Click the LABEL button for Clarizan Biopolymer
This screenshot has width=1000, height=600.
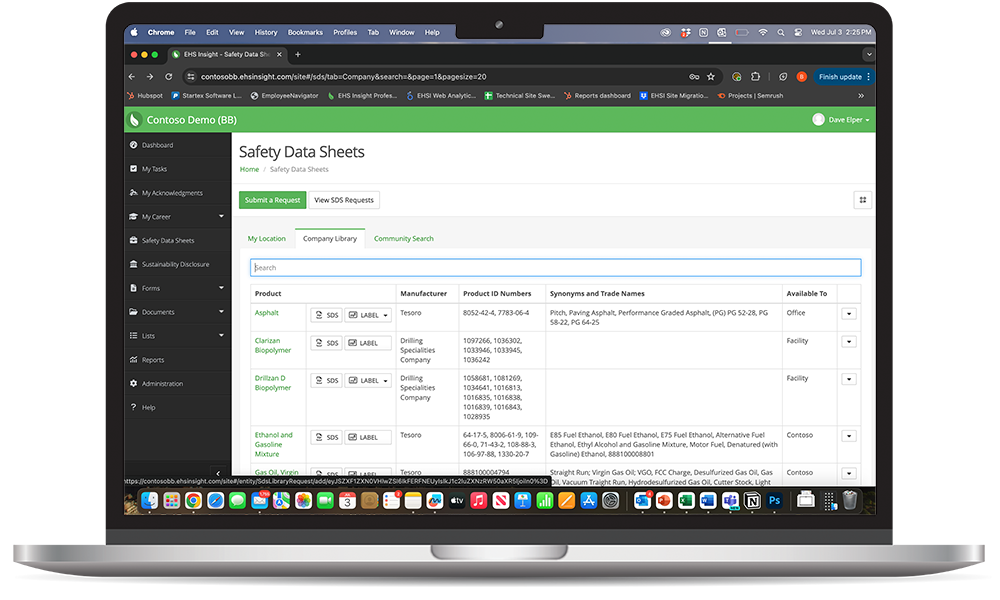[x=365, y=342]
